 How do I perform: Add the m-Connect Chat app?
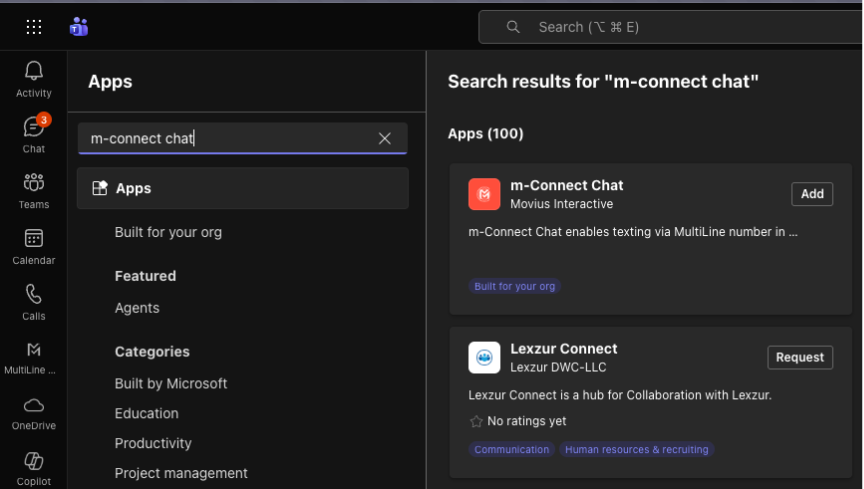point(812,194)
